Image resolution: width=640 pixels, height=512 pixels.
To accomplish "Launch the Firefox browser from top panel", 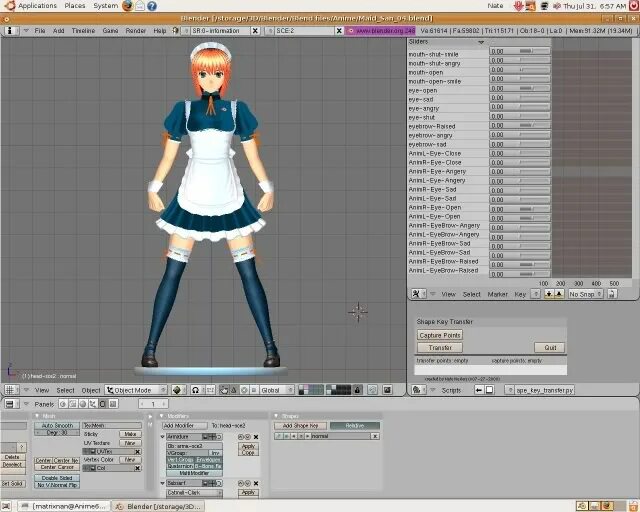I will click(x=127, y=6).
